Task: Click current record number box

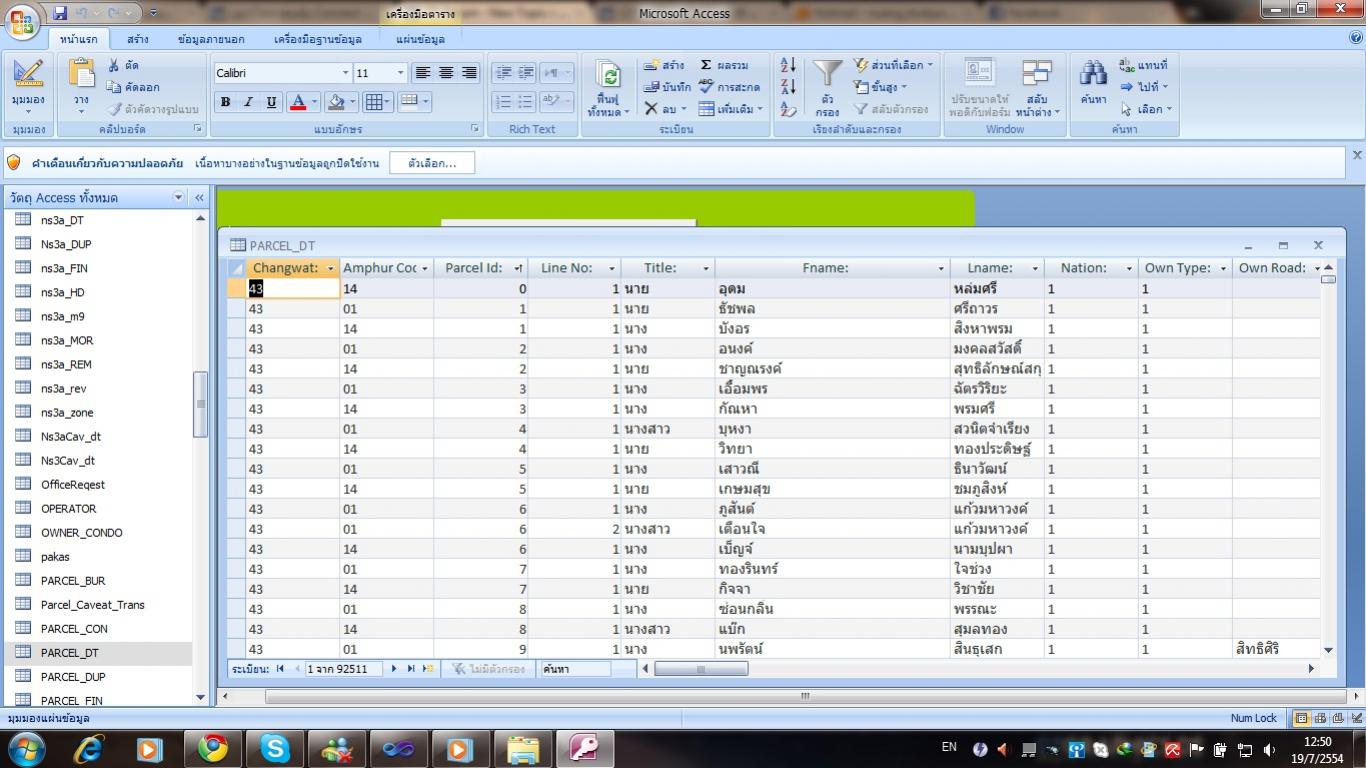Action: 343,669
